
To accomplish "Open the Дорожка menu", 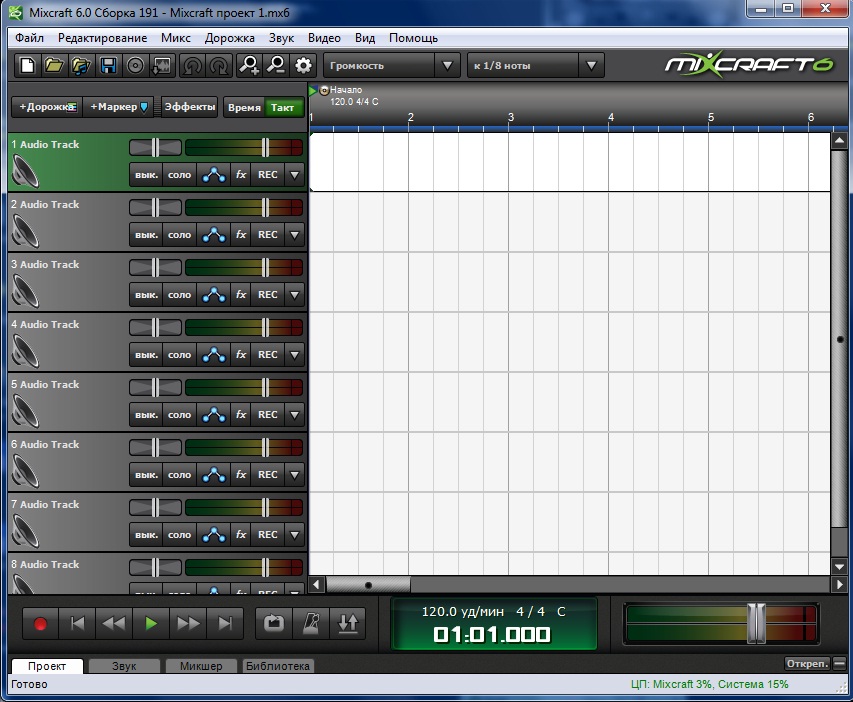I will pos(230,38).
